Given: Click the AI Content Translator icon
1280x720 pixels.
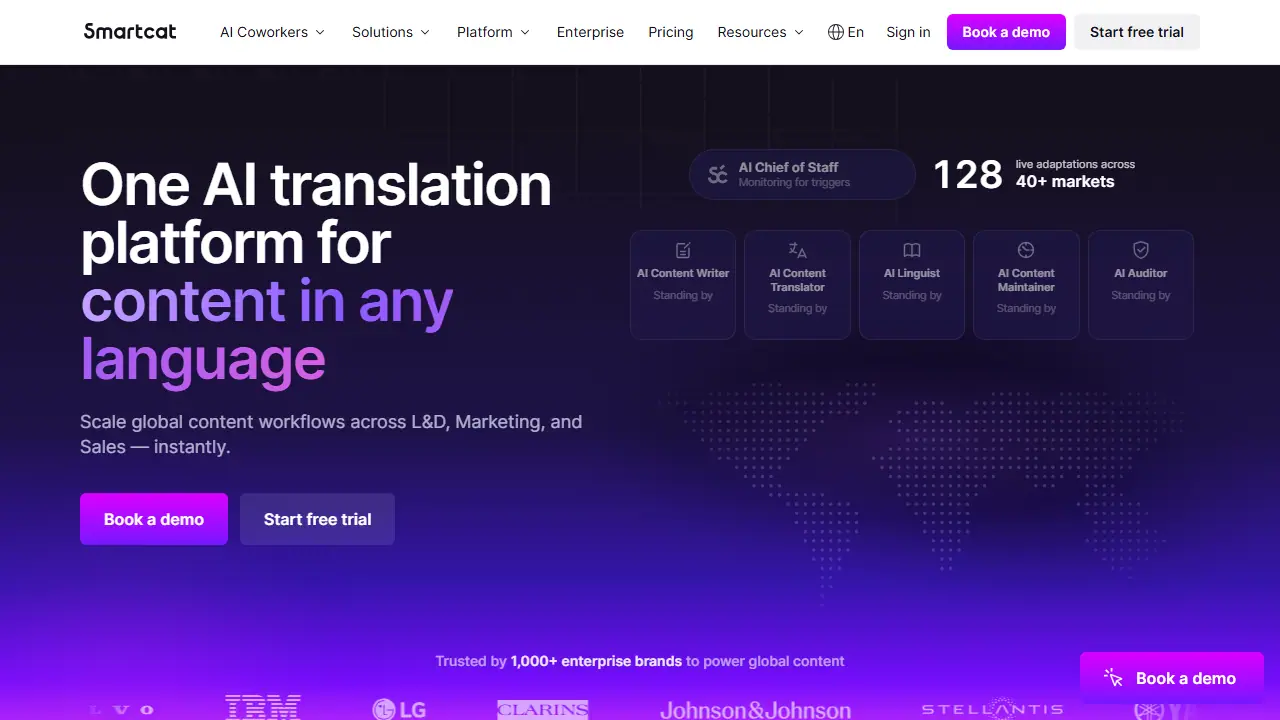Looking at the screenshot, I should click(x=797, y=250).
